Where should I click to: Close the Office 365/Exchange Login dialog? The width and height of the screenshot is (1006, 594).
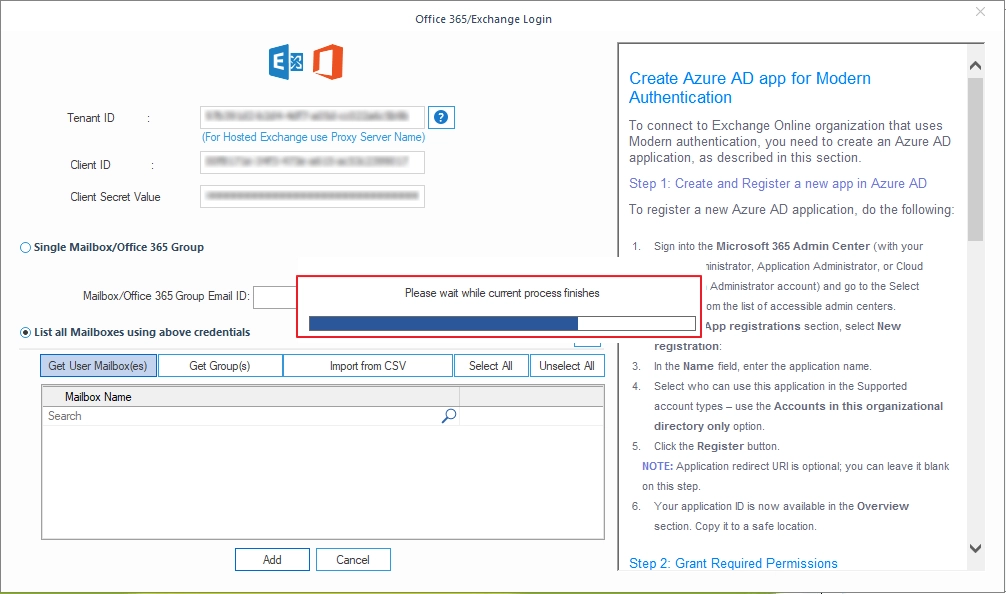(x=980, y=12)
